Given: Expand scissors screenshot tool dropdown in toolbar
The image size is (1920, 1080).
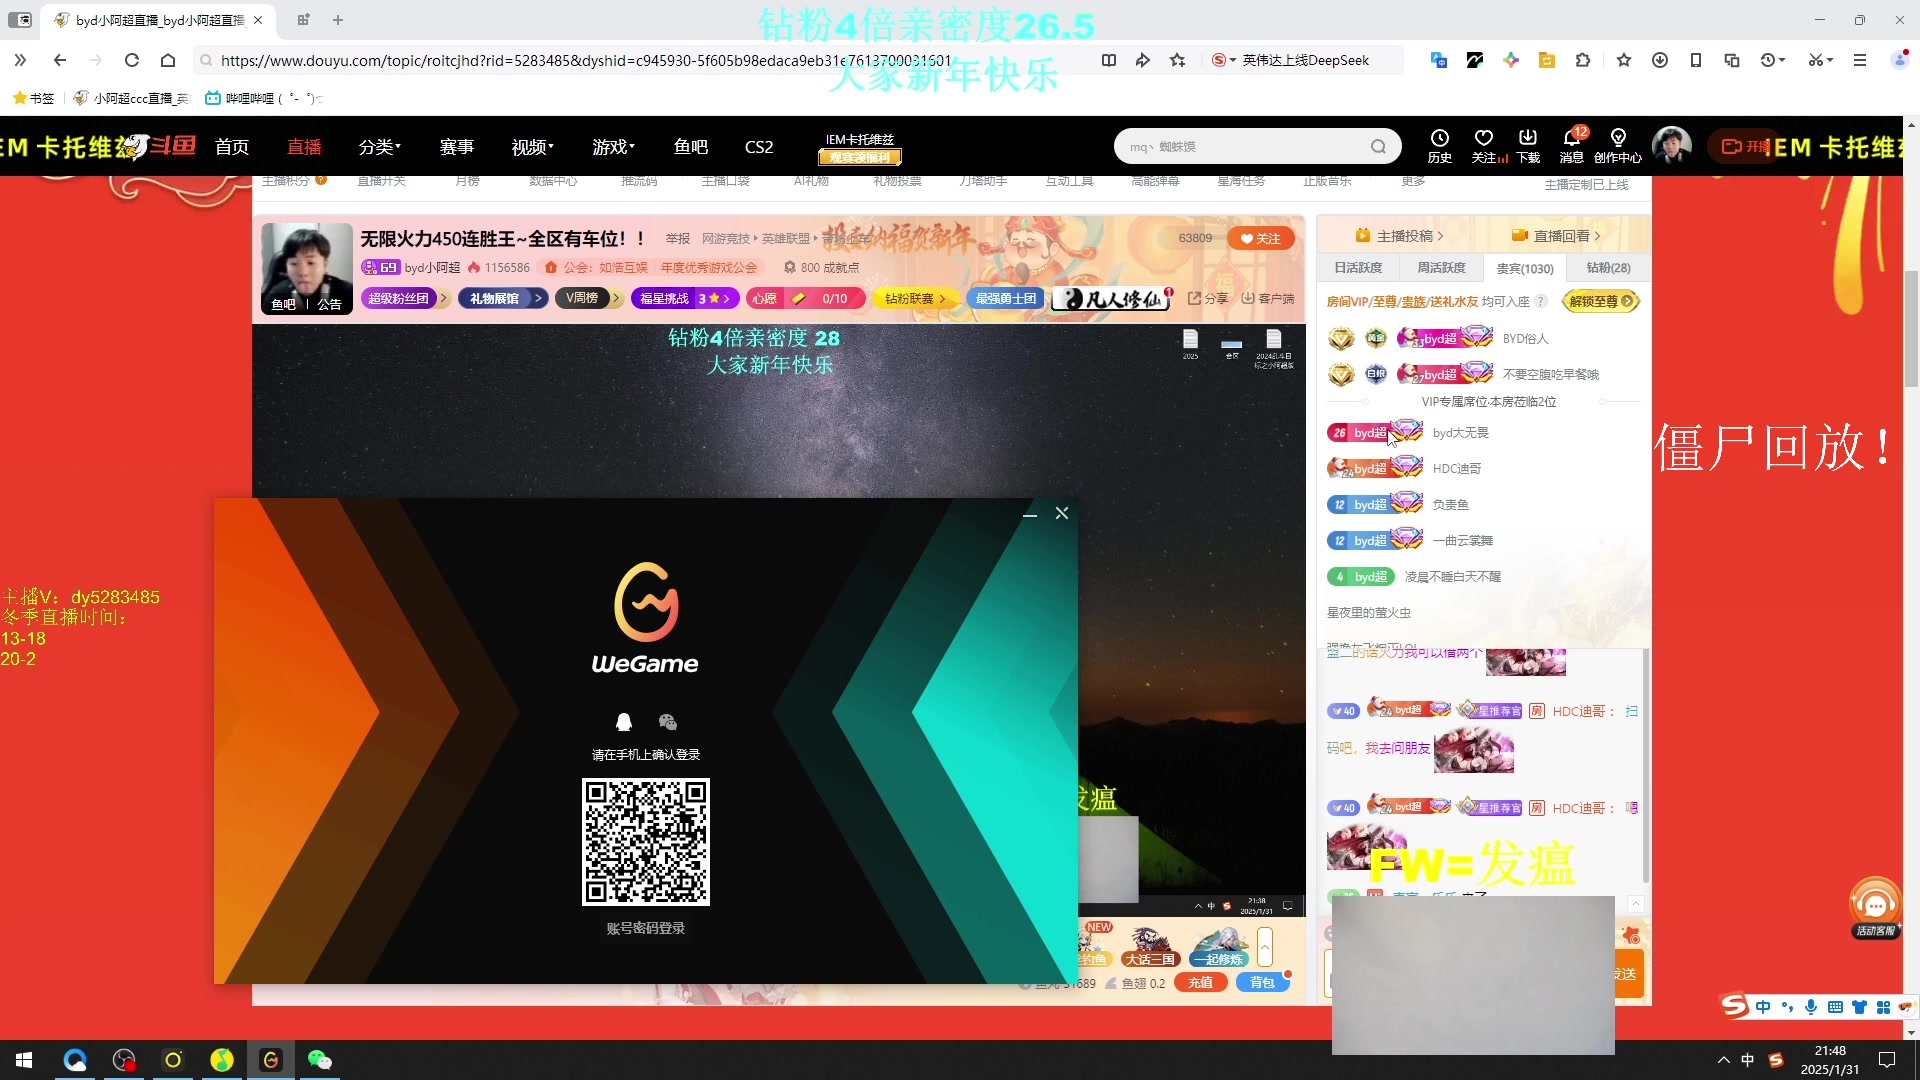Looking at the screenshot, I should coord(1821,61).
